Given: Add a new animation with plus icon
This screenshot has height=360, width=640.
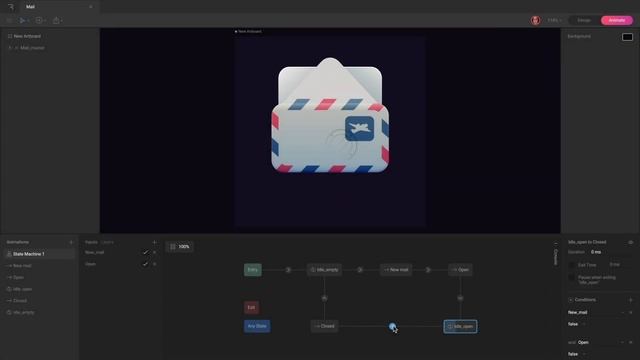Looking at the screenshot, I should pos(71,242).
